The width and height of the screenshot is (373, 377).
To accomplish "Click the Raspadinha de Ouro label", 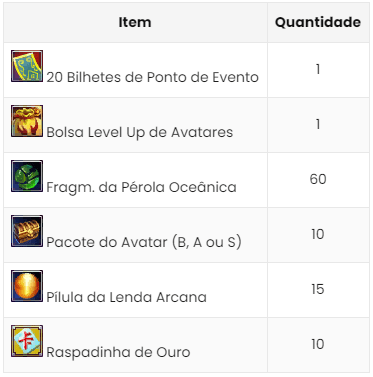I will pyautogui.click(x=118, y=352).
